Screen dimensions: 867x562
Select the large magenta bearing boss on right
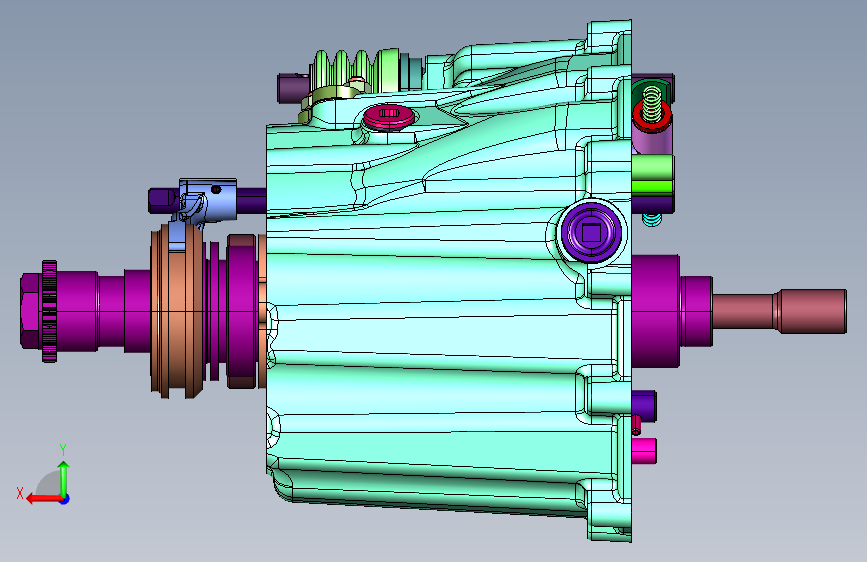[x=656, y=311]
